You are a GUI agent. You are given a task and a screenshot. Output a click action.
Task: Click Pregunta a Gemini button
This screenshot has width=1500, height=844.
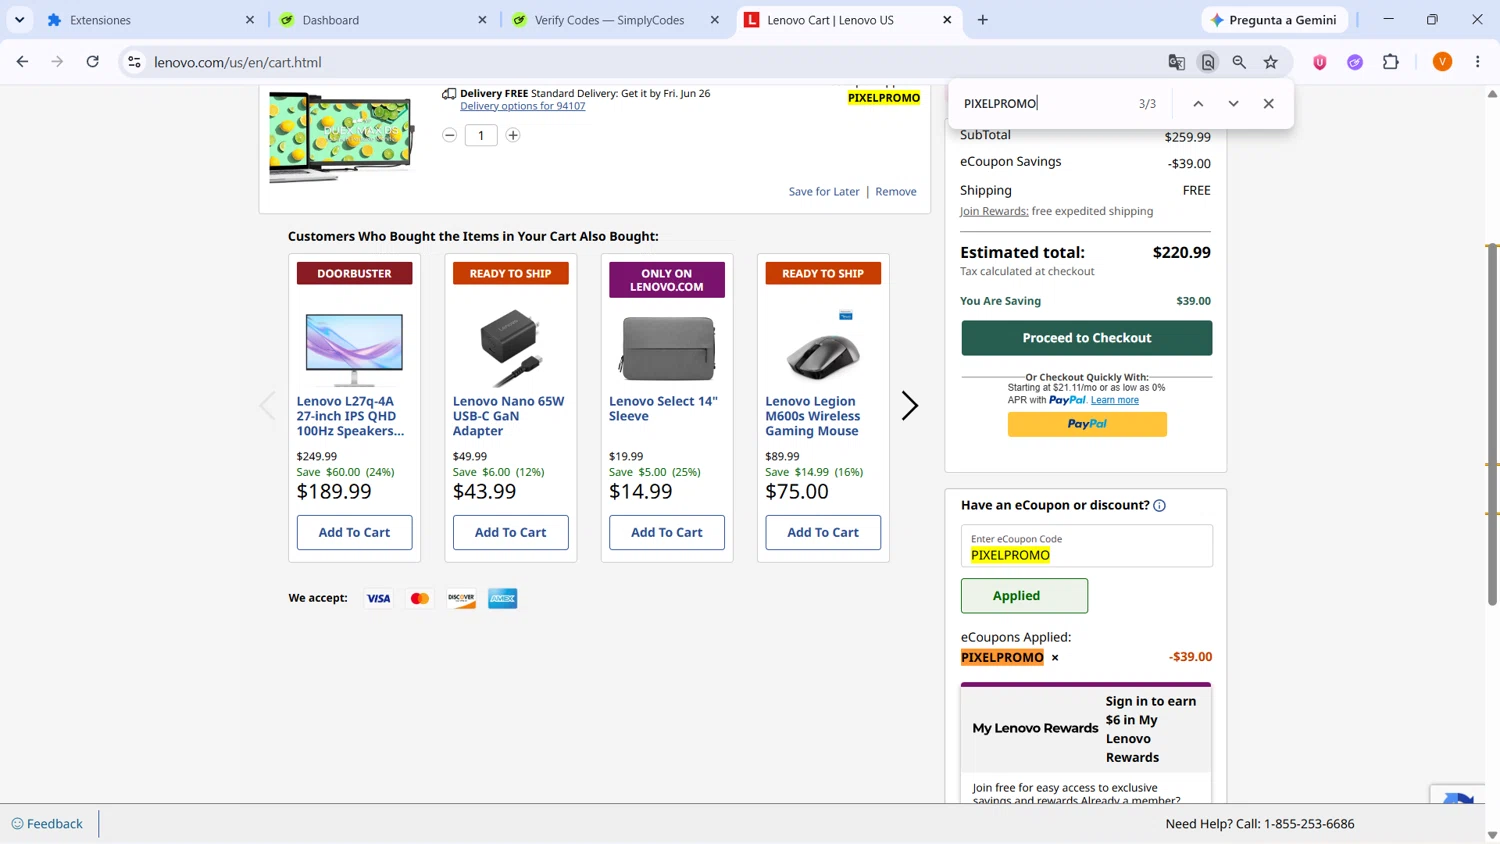tap(1274, 20)
